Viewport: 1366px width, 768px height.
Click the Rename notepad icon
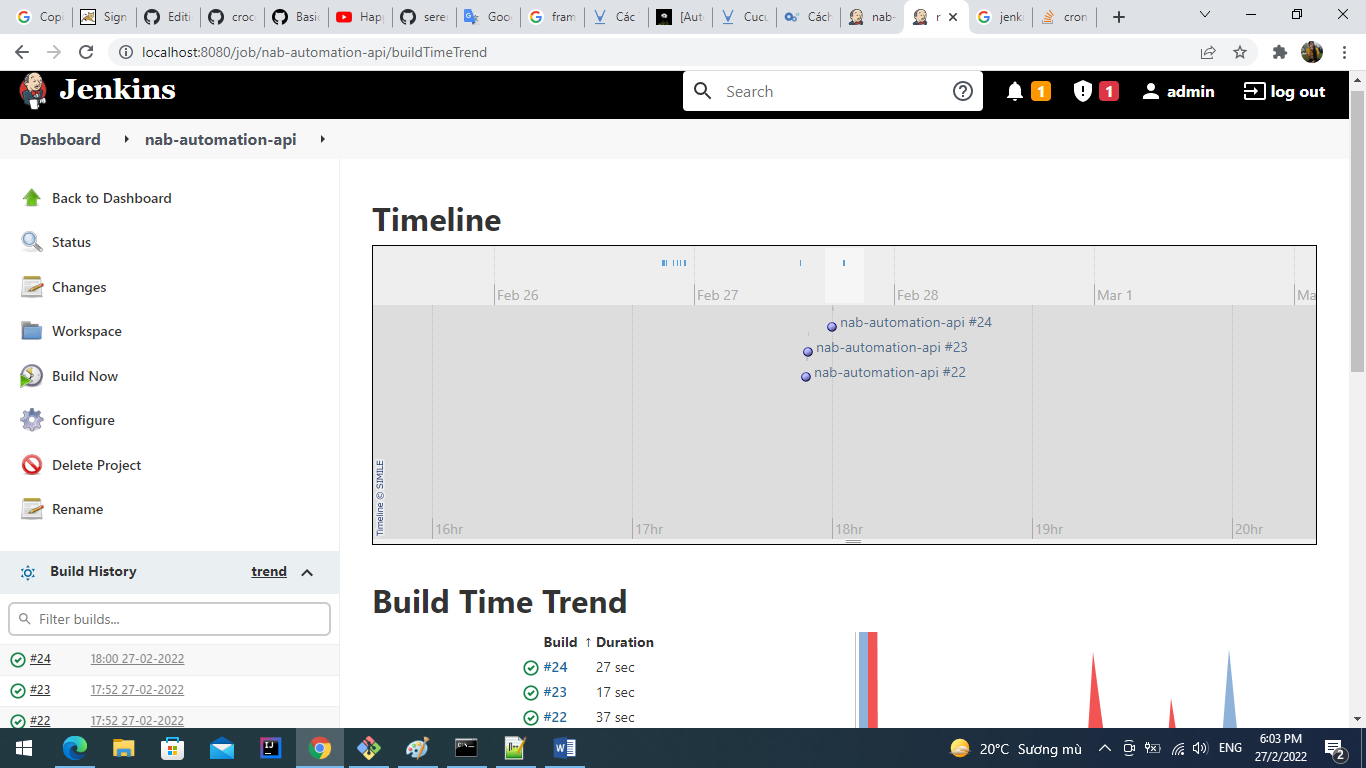coord(32,509)
